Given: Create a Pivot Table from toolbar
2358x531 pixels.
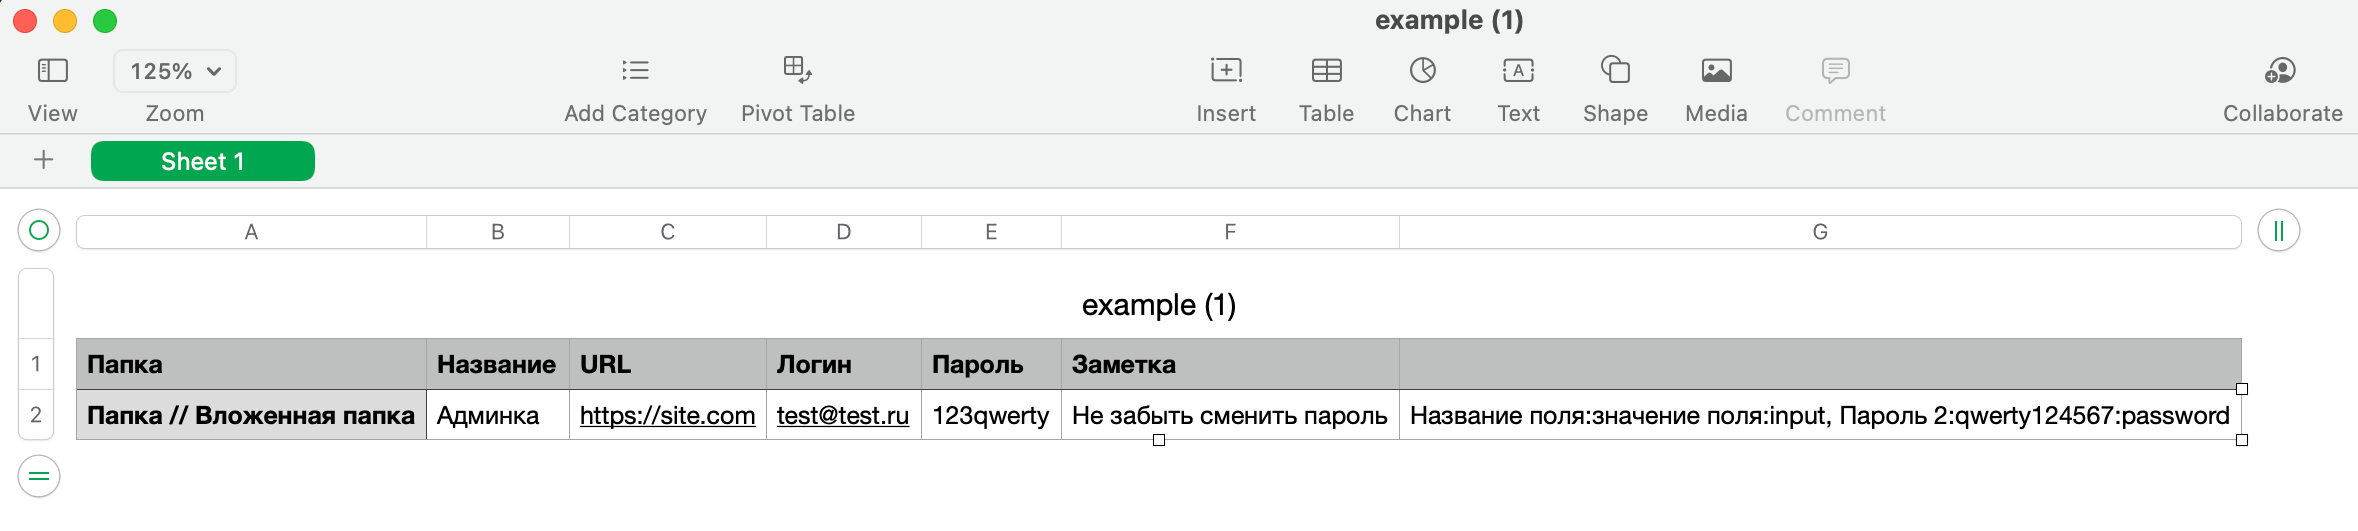Looking at the screenshot, I should [797, 71].
